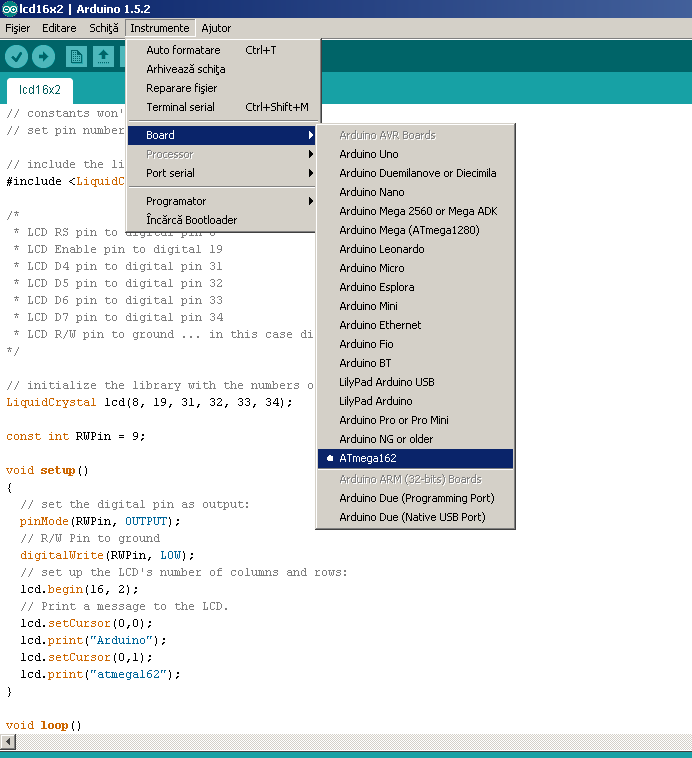Click the Arduino logo in title bar

coord(10,9)
